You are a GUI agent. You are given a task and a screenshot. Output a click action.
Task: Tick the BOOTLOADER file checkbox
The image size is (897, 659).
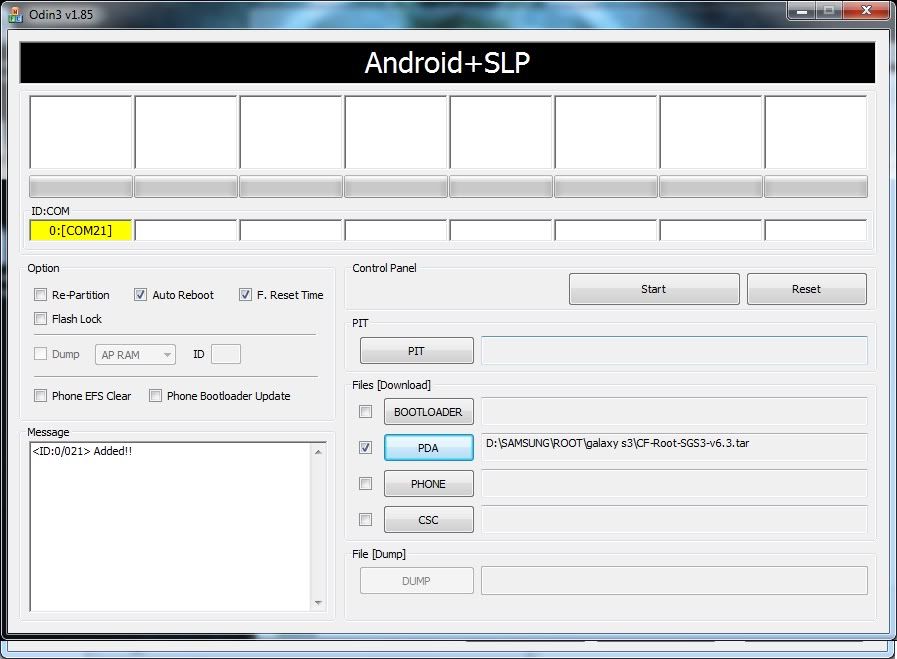point(366,412)
